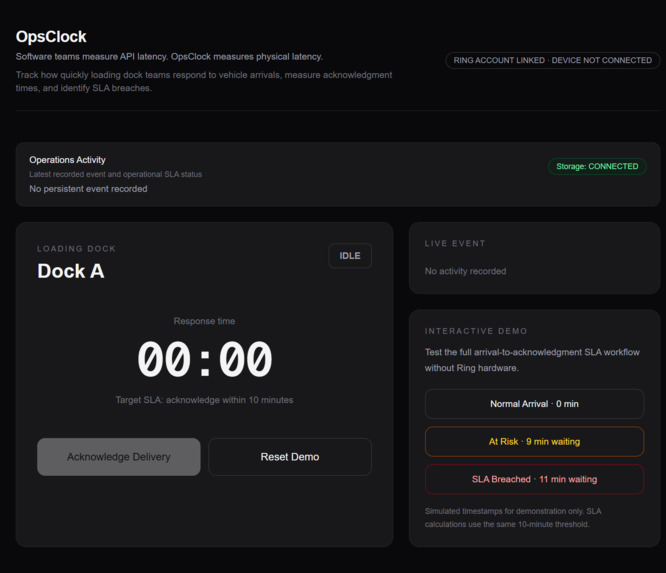Click 'Track how quickly loading dock teams' description
666x573 pixels.
click(204, 81)
